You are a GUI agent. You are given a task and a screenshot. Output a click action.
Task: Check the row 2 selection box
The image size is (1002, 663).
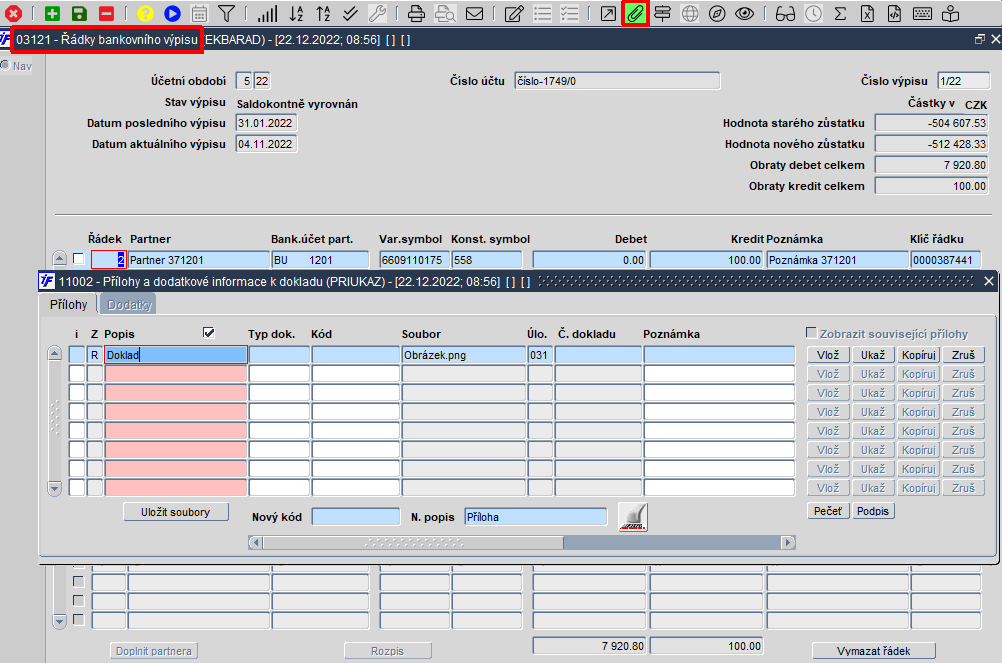tap(79, 259)
